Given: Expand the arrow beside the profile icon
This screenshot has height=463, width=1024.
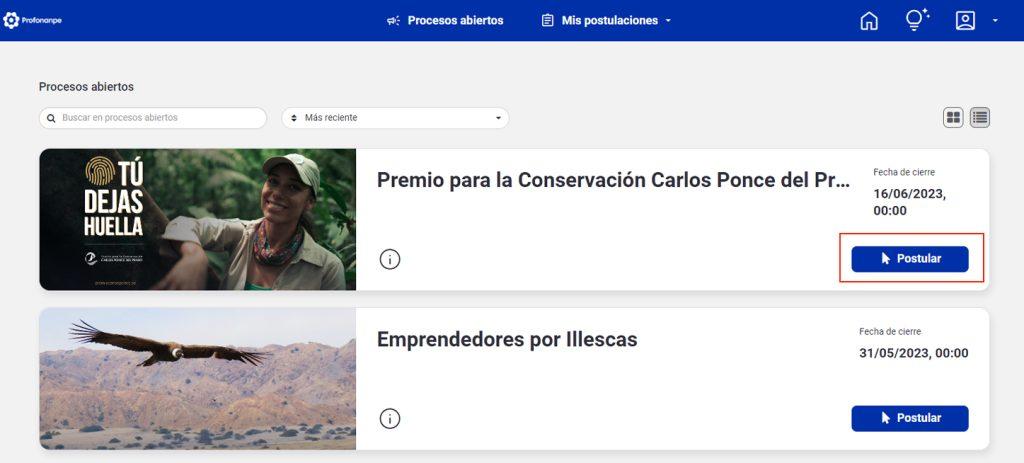Looking at the screenshot, I should (x=995, y=21).
